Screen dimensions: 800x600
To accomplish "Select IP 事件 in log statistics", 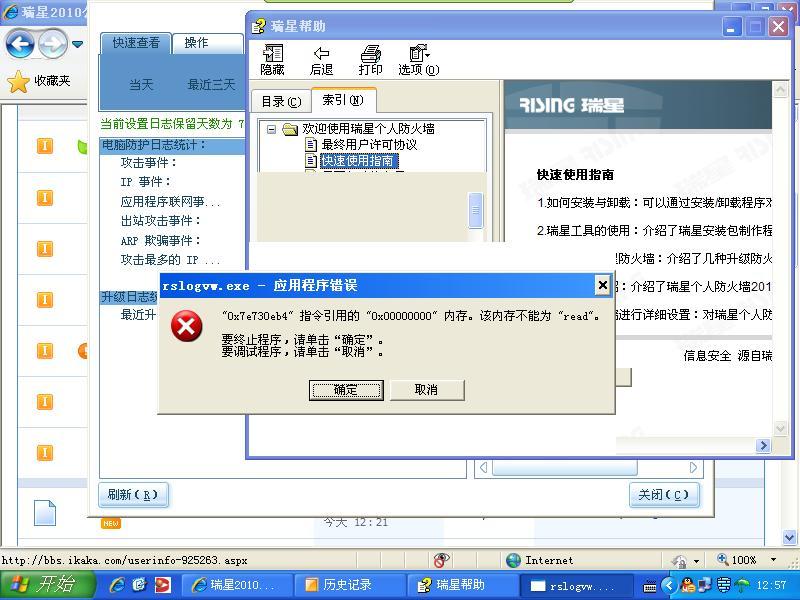I will 145,182.
